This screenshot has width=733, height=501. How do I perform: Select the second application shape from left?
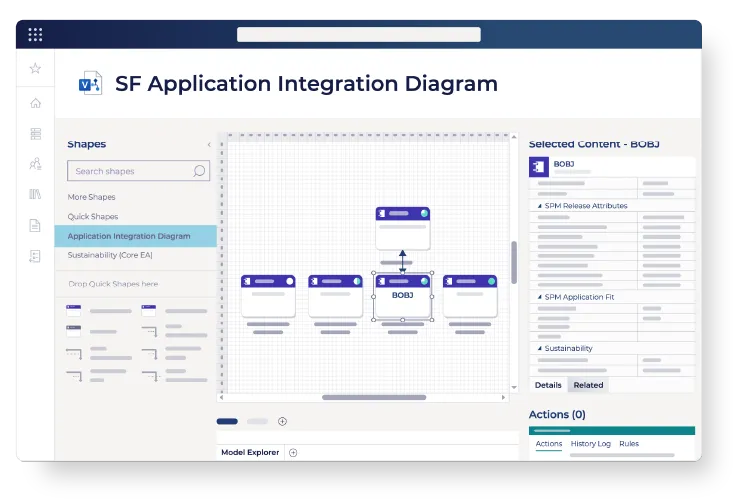(x=335, y=296)
